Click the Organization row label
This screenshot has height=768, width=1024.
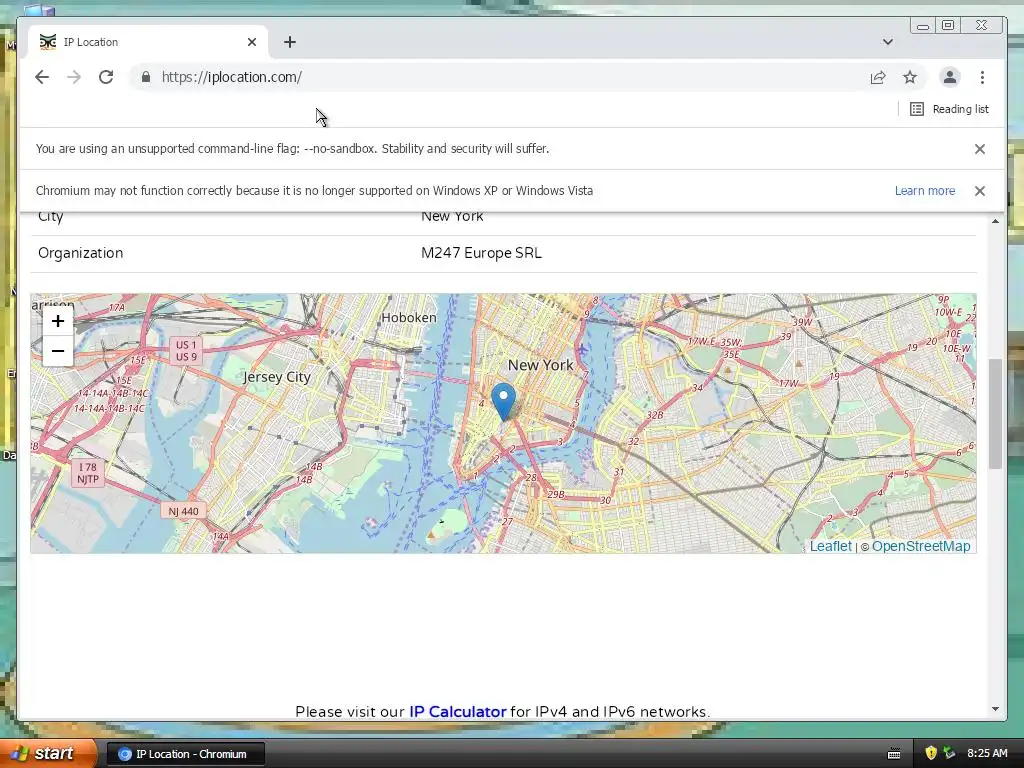tap(80, 253)
